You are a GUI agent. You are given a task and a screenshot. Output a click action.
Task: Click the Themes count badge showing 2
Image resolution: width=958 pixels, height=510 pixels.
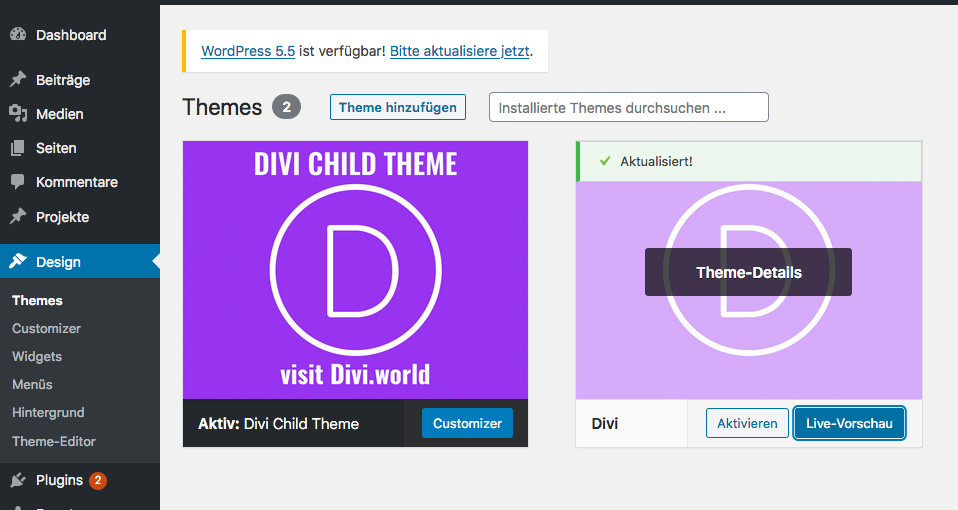tap(287, 107)
